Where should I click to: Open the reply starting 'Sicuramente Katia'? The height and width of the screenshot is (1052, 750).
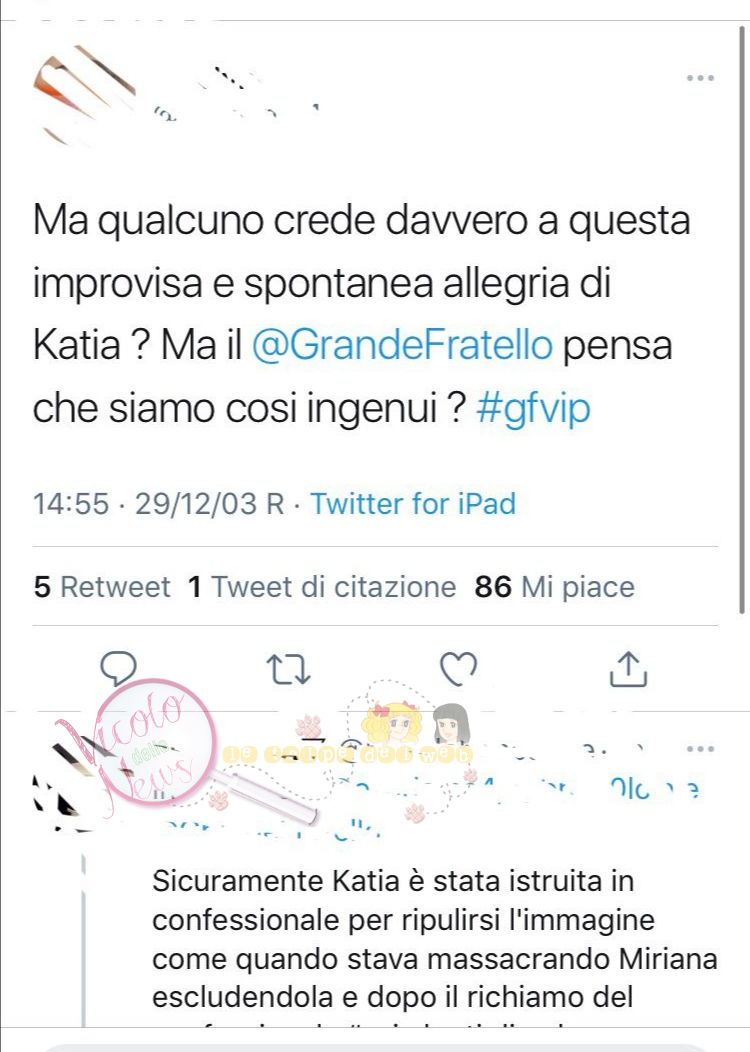[435, 939]
